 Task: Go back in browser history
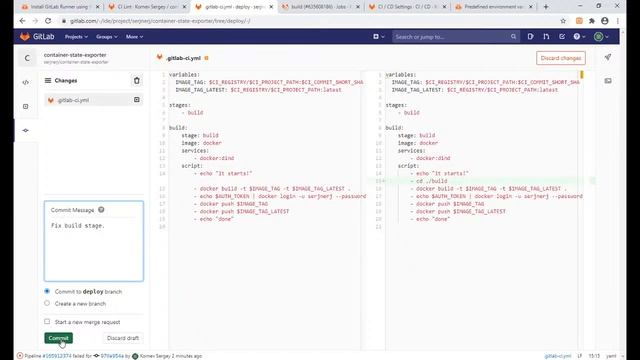pyautogui.click(x=22, y=21)
